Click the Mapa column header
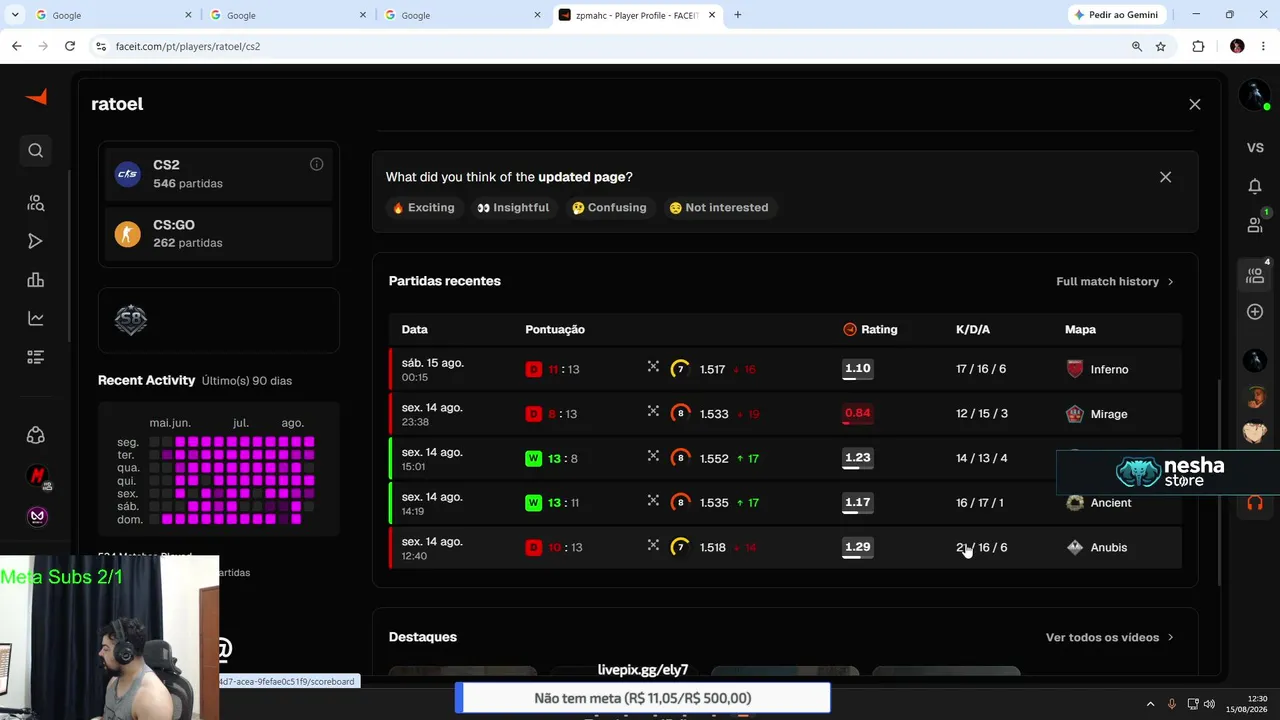Screen dimensions: 1280x720 point(1081,329)
